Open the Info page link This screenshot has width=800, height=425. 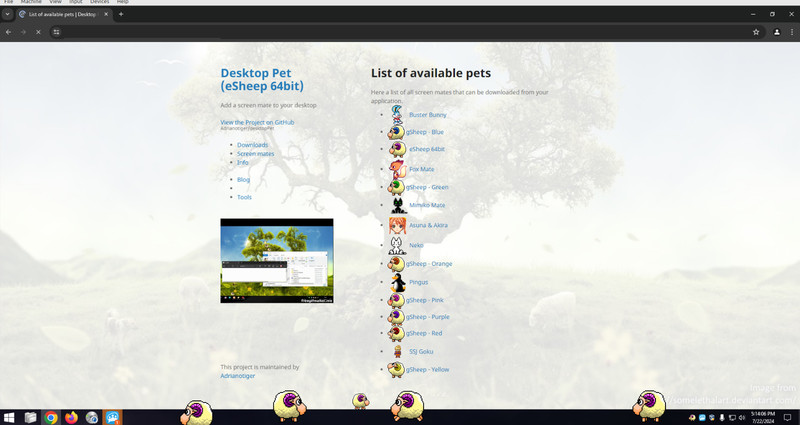click(x=243, y=162)
